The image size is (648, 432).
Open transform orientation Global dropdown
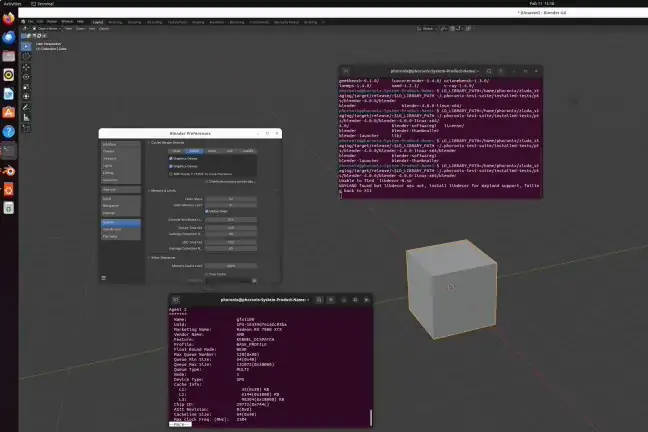(427, 29)
